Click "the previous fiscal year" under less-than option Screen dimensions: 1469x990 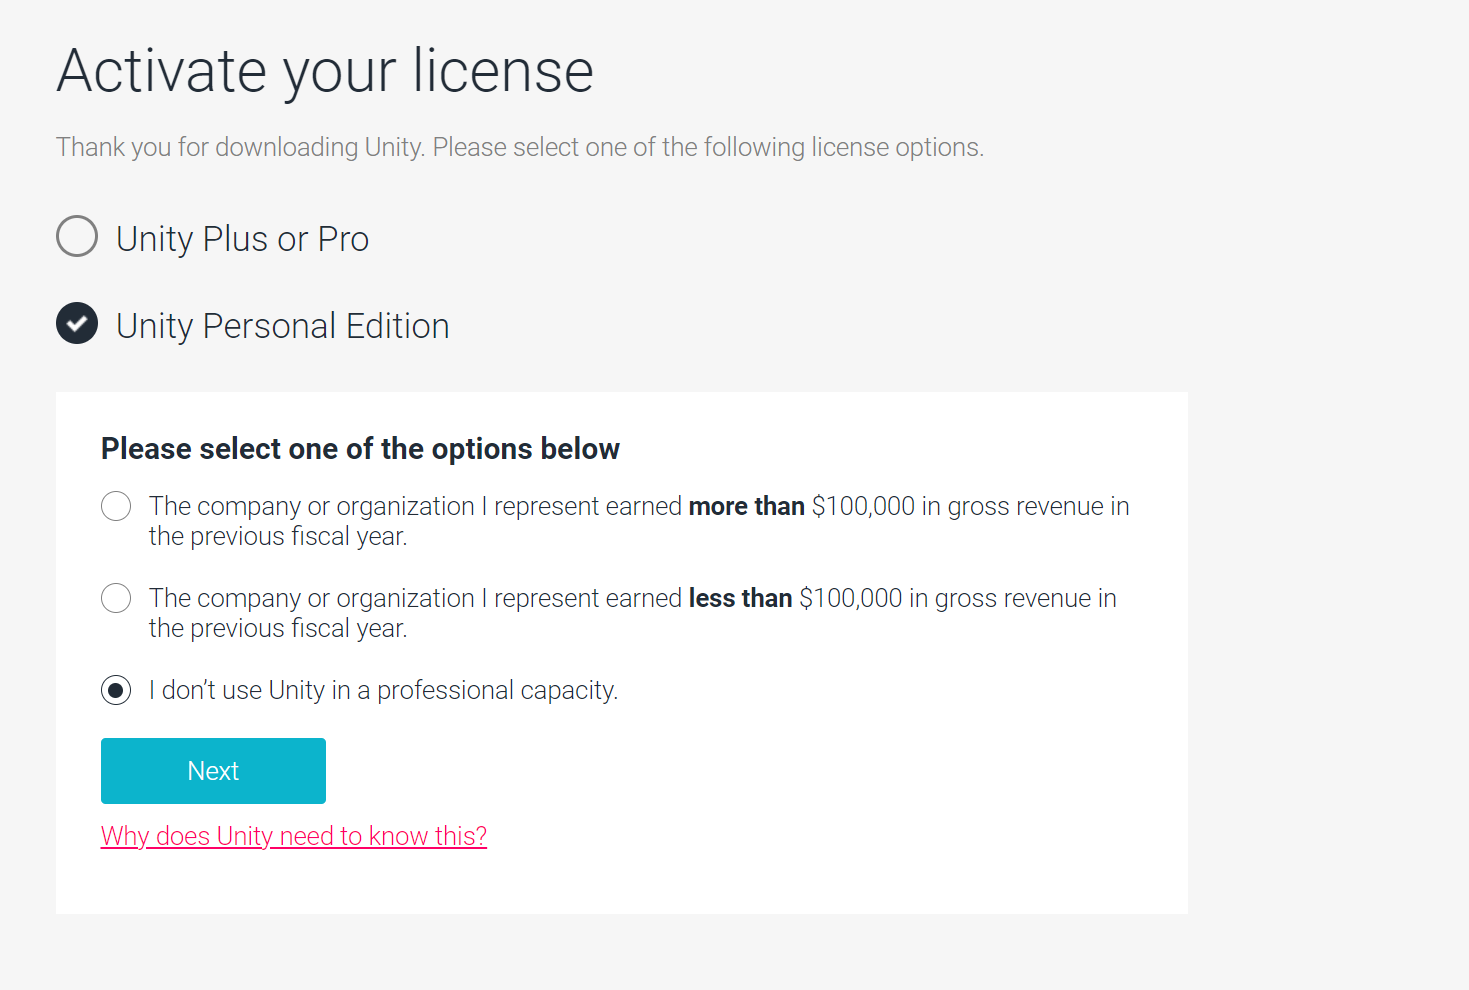277,629
